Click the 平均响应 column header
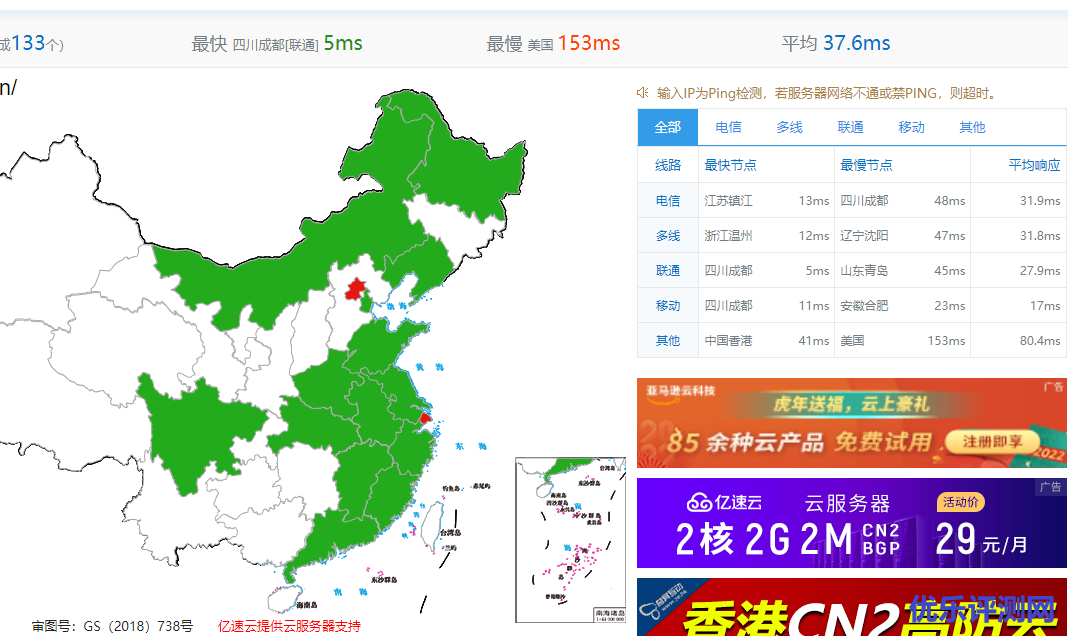The image size is (1068, 636). pyautogui.click(x=1034, y=165)
